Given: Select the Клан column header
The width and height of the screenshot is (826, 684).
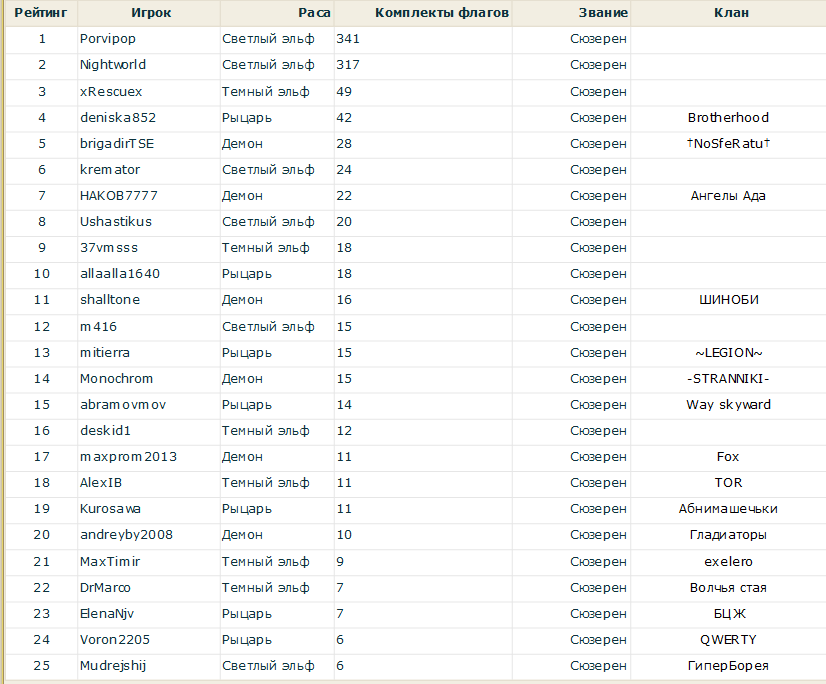Looking at the screenshot, I should pos(731,13).
